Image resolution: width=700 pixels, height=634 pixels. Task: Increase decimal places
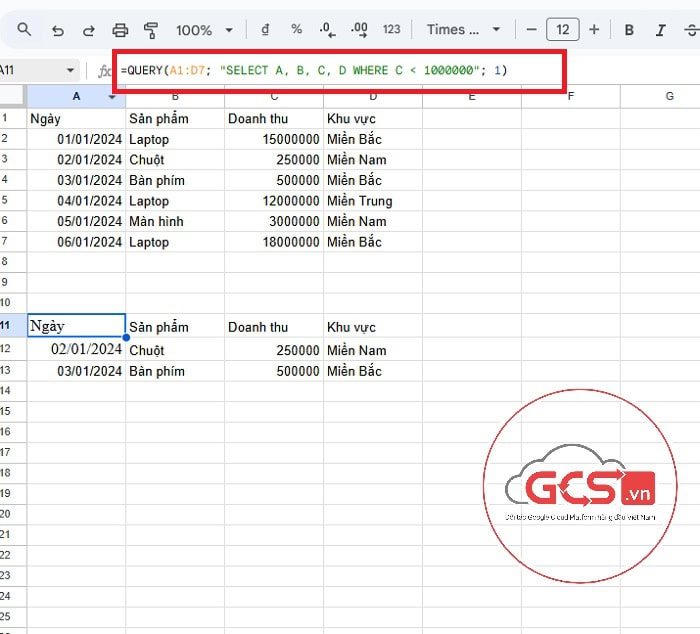(x=359, y=30)
